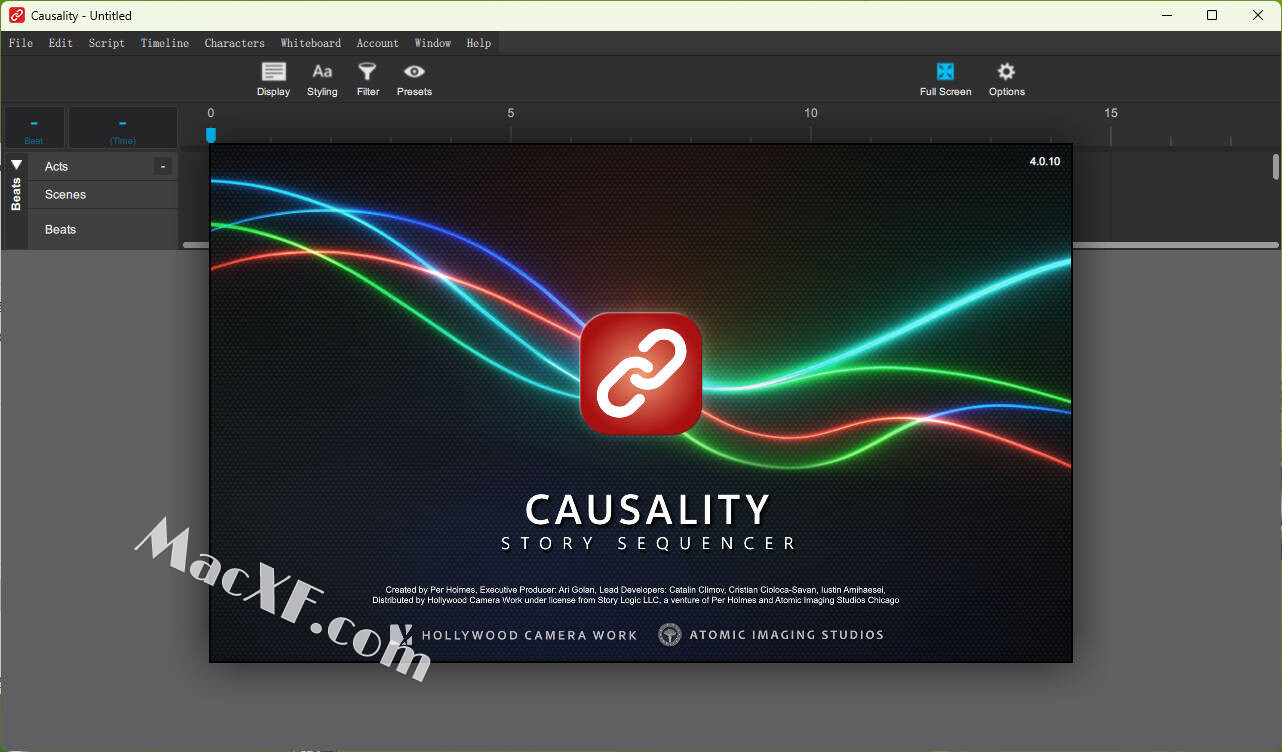Screen dimensions: 1282x752
Task: Close the Causality window
Action: click(x=1258, y=15)
